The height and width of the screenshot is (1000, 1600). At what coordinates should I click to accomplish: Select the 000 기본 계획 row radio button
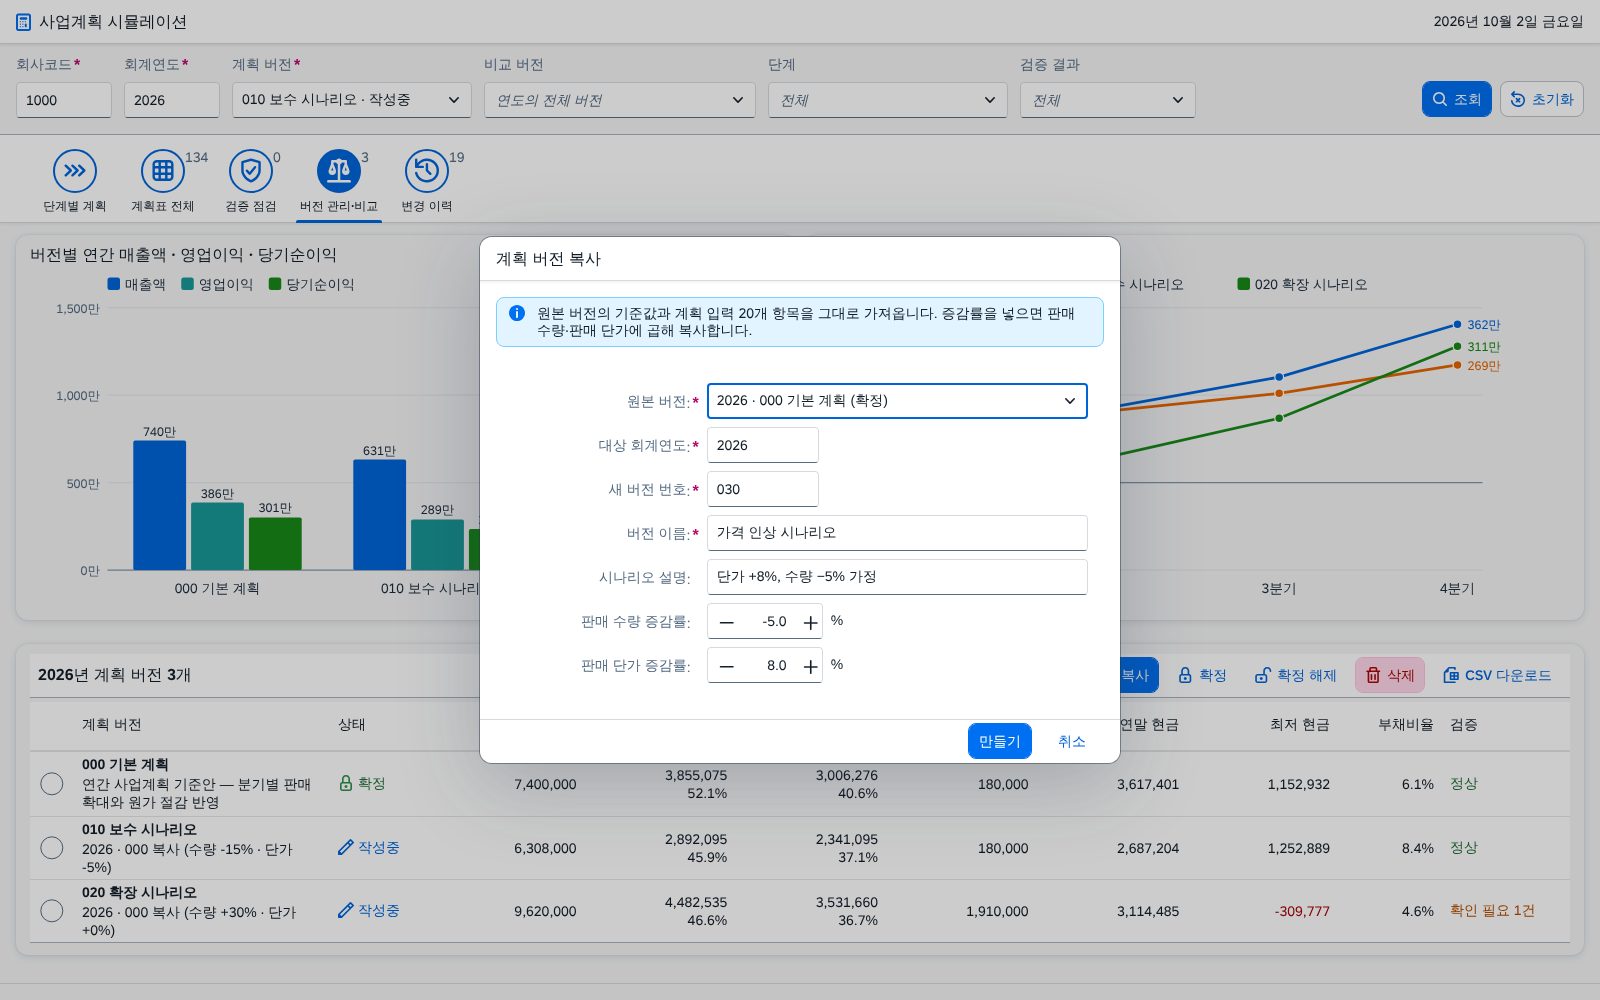pos(52,784)
